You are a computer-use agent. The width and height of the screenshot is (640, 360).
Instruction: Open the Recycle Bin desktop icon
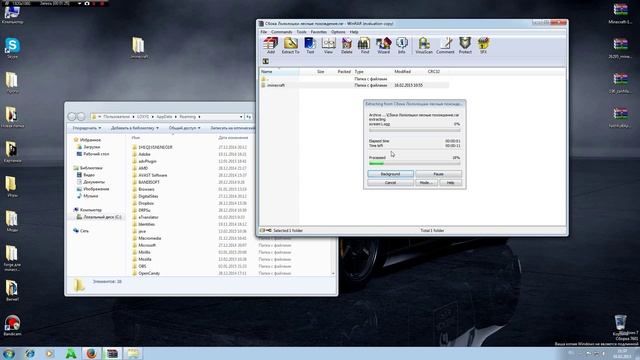point(620,325)
